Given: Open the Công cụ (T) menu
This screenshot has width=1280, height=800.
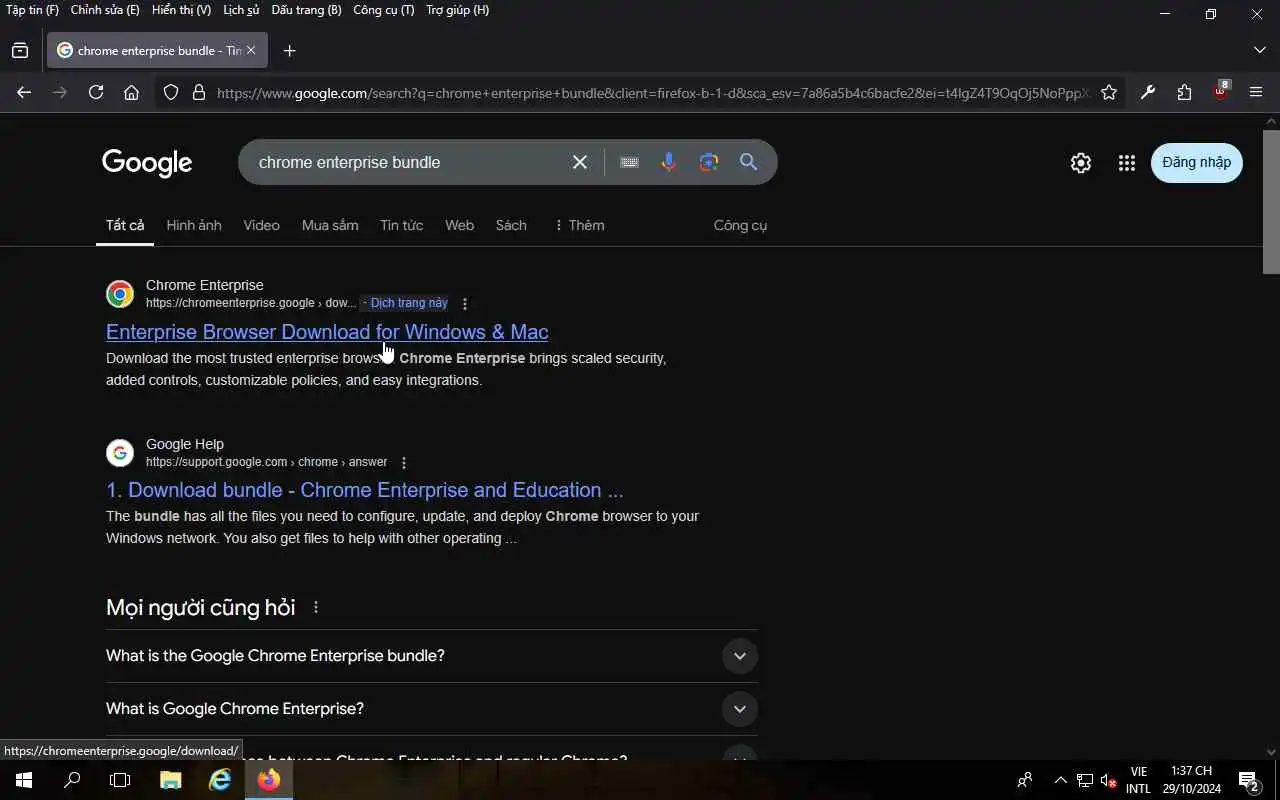Looking at the screenshot, I should click(384, 10).
